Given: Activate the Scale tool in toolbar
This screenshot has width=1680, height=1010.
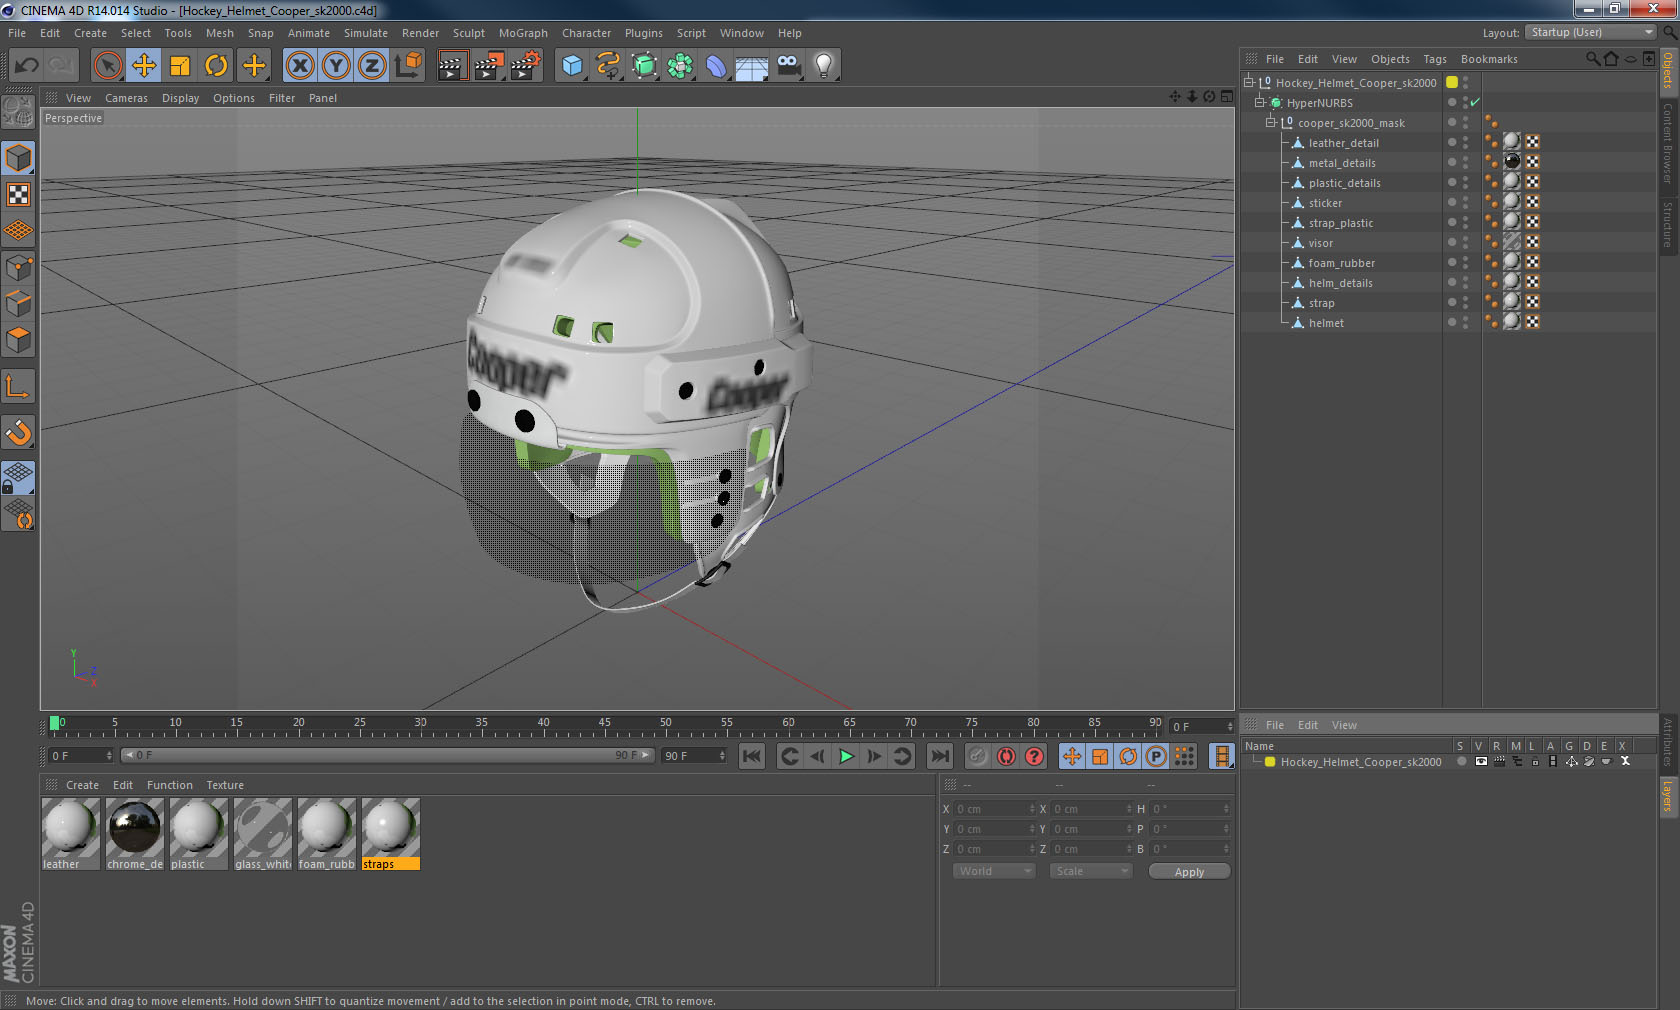Looking at the screenshot, I should click(x=180, y=66).
